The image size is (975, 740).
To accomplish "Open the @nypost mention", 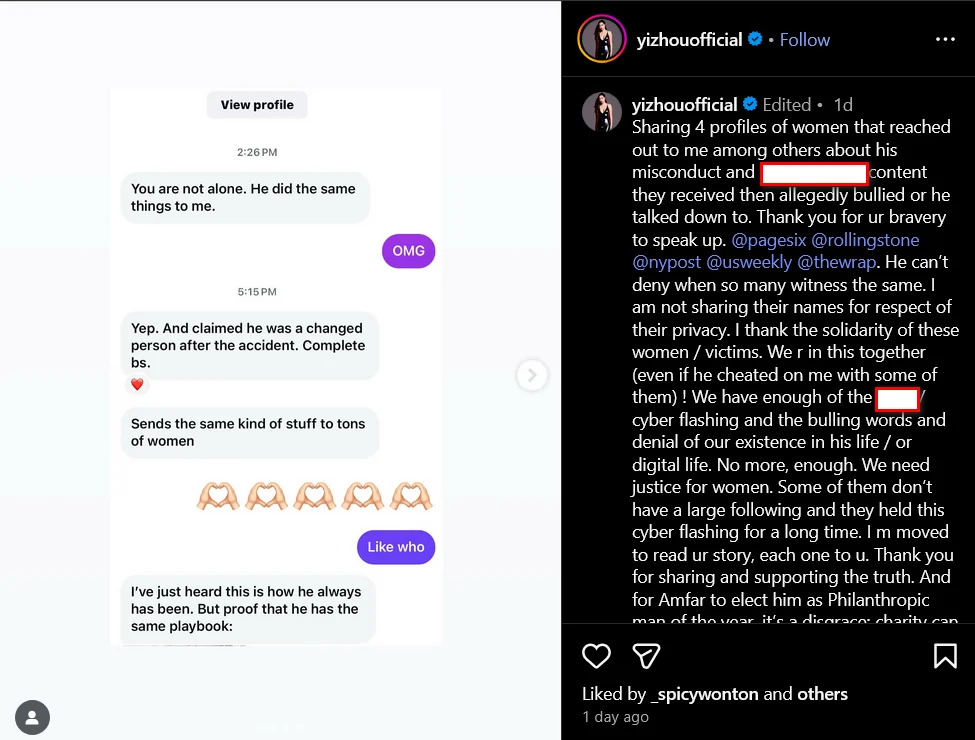I will [x=667, y=262].
